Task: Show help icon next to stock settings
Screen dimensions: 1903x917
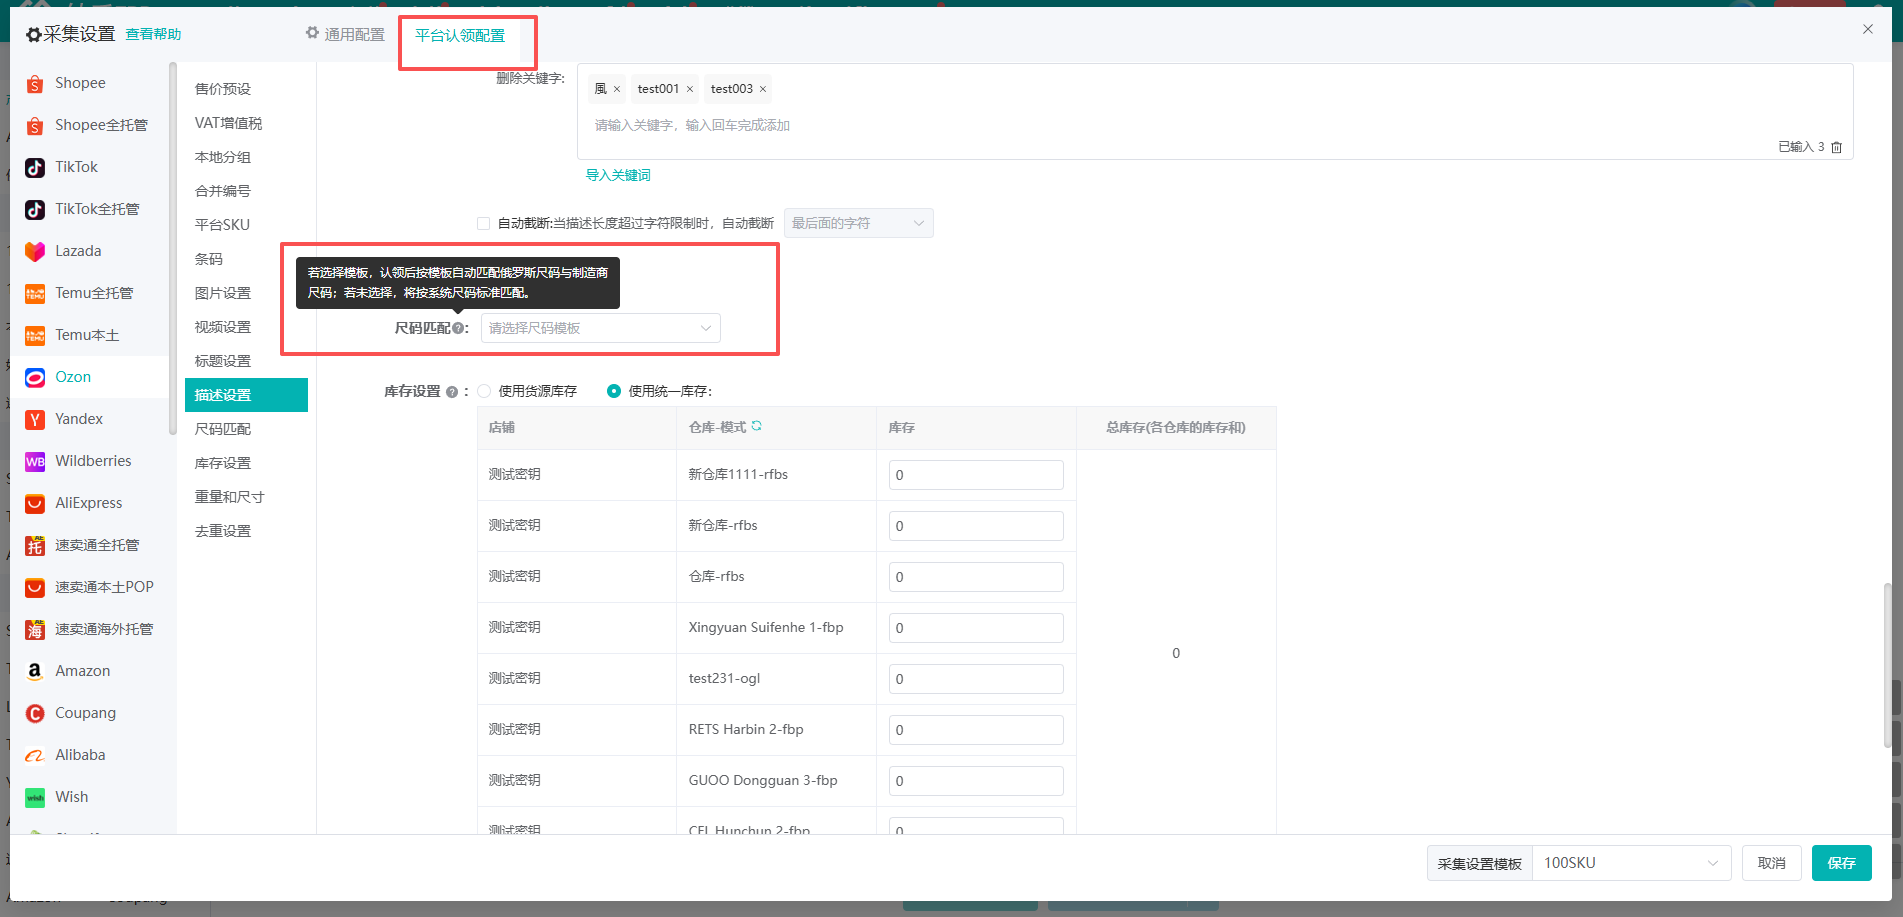Action: (452, 392)
